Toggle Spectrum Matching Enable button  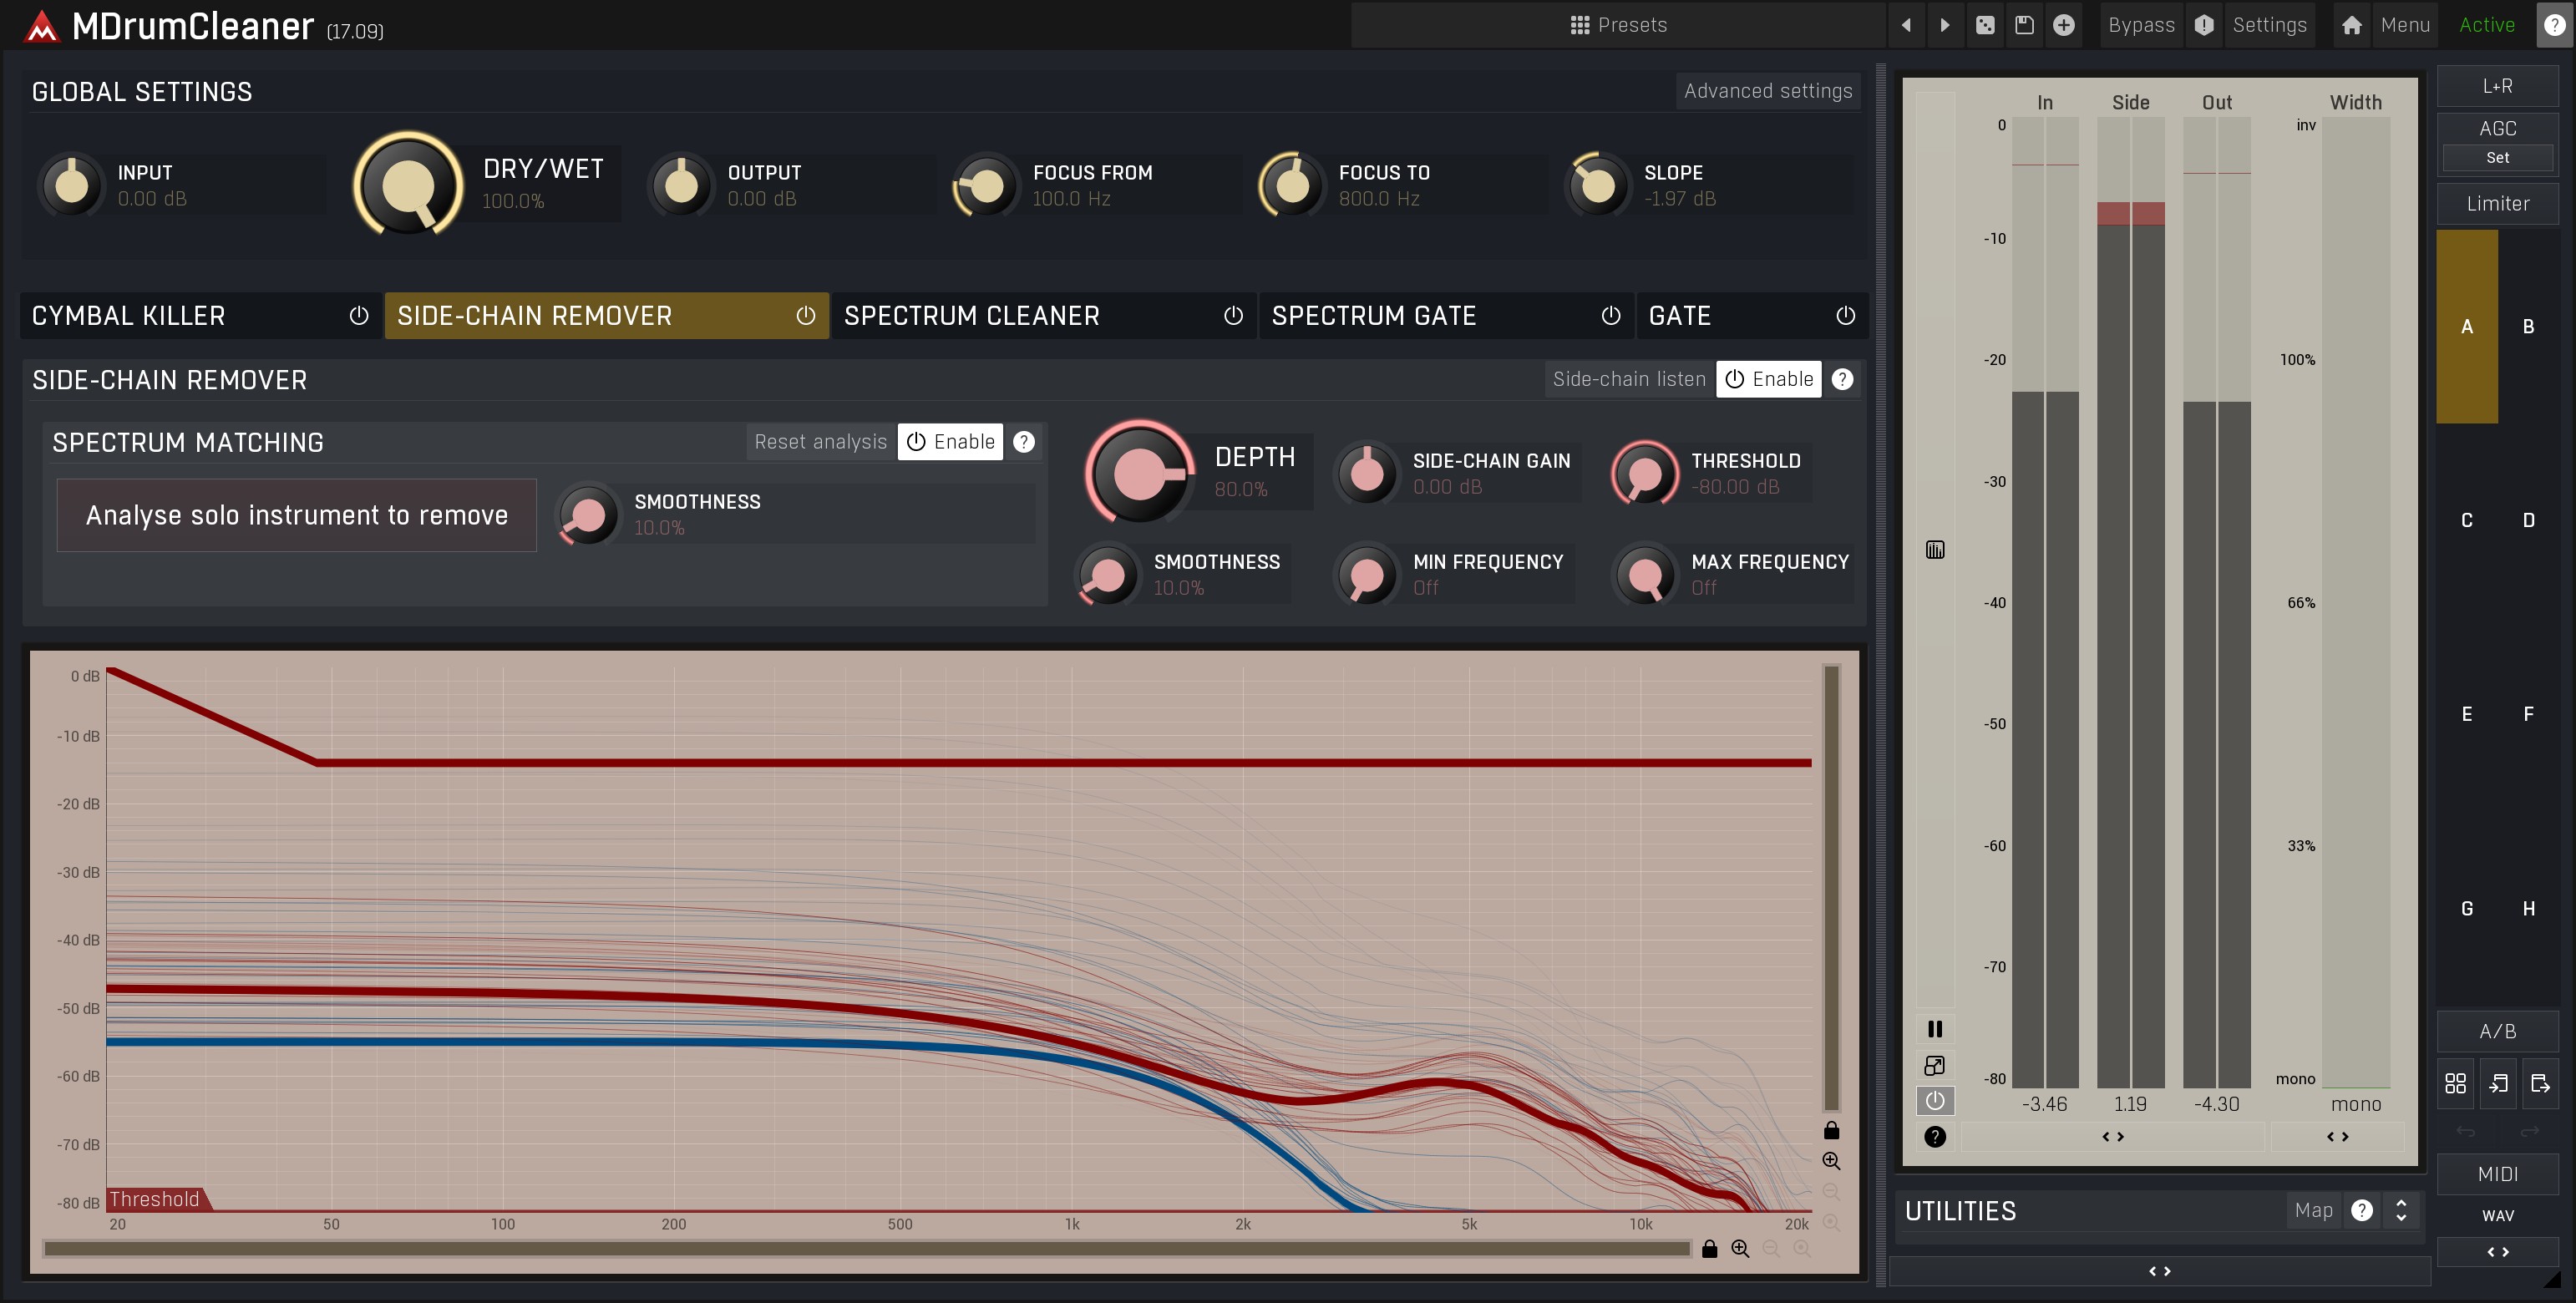click(950, 442)
